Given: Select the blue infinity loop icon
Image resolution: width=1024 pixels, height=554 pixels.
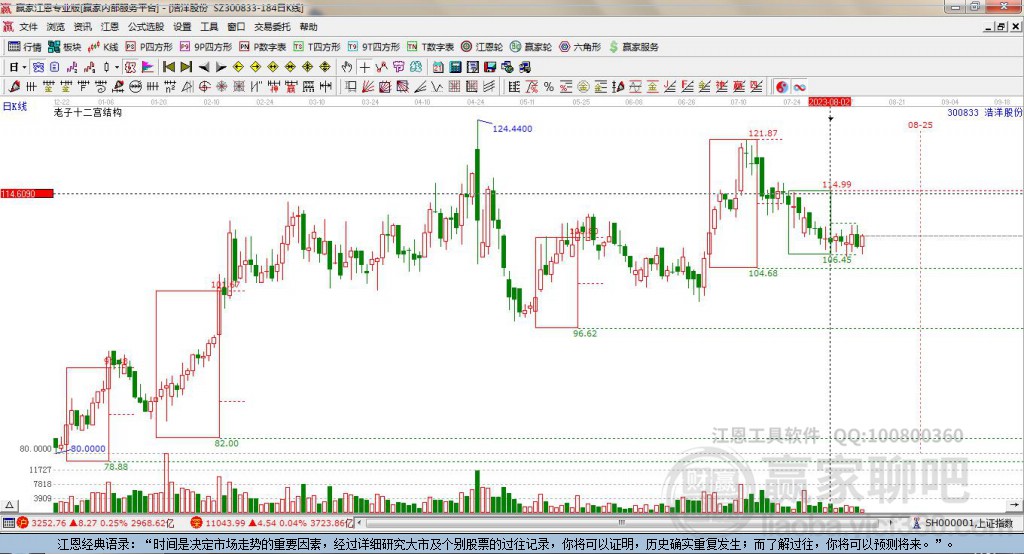Looking at the screenshot, I should pyautogui.click(x=799, y=86).
